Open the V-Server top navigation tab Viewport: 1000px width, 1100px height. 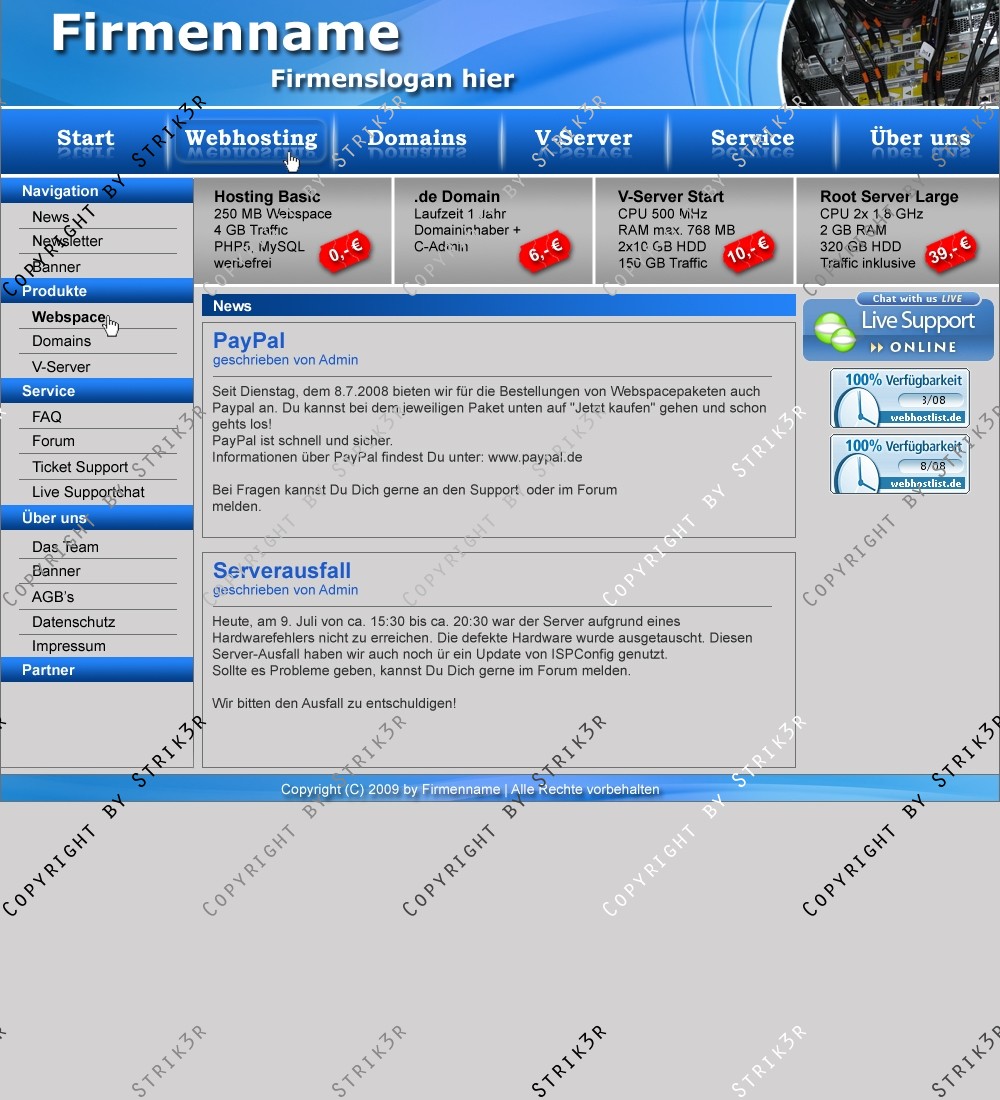coord(583,138)
